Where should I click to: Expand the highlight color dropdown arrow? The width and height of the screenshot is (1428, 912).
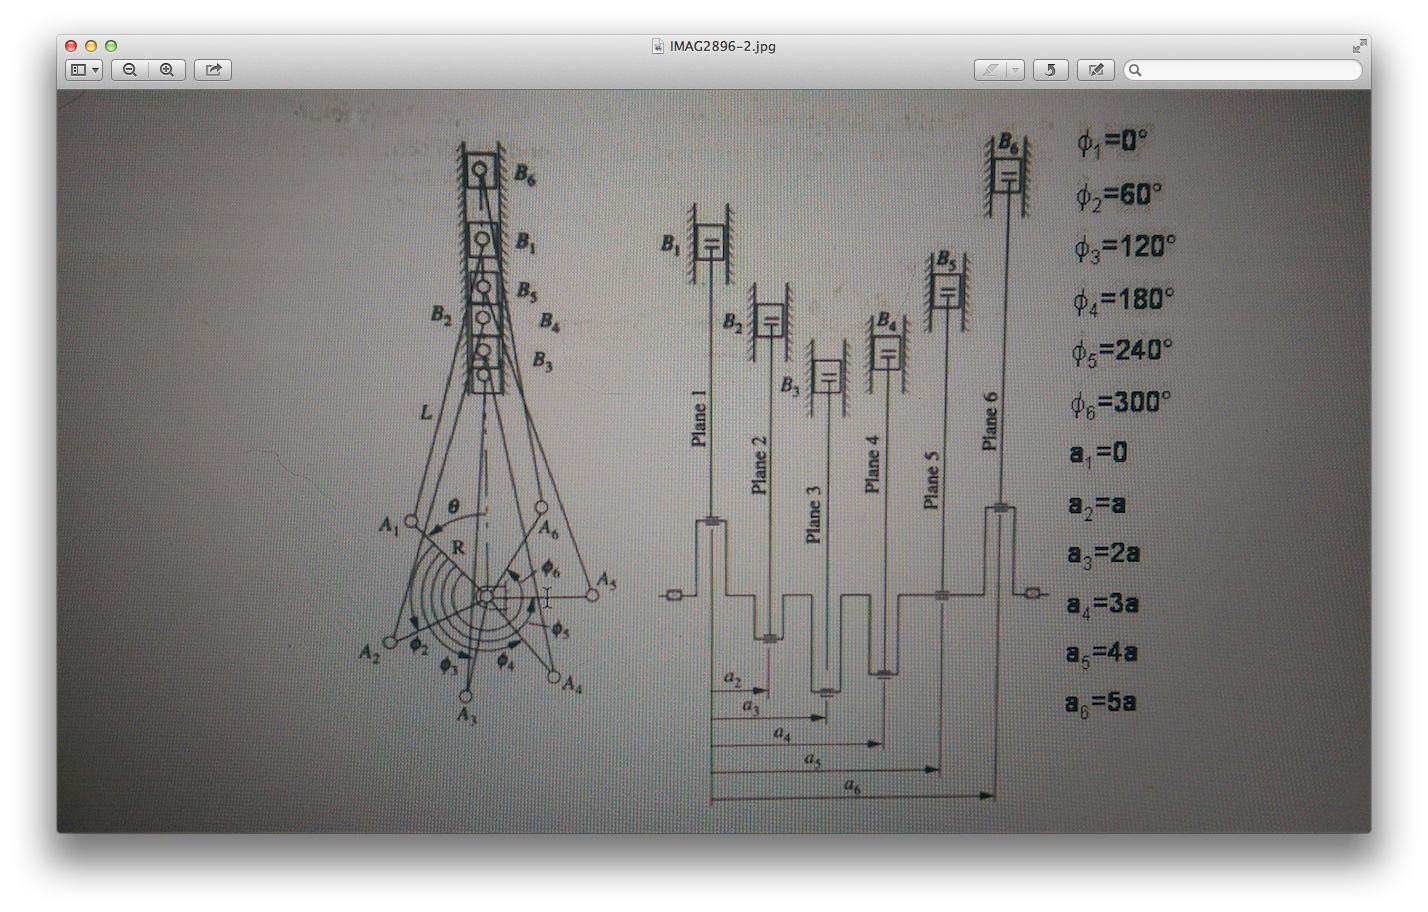point(1015,70)
